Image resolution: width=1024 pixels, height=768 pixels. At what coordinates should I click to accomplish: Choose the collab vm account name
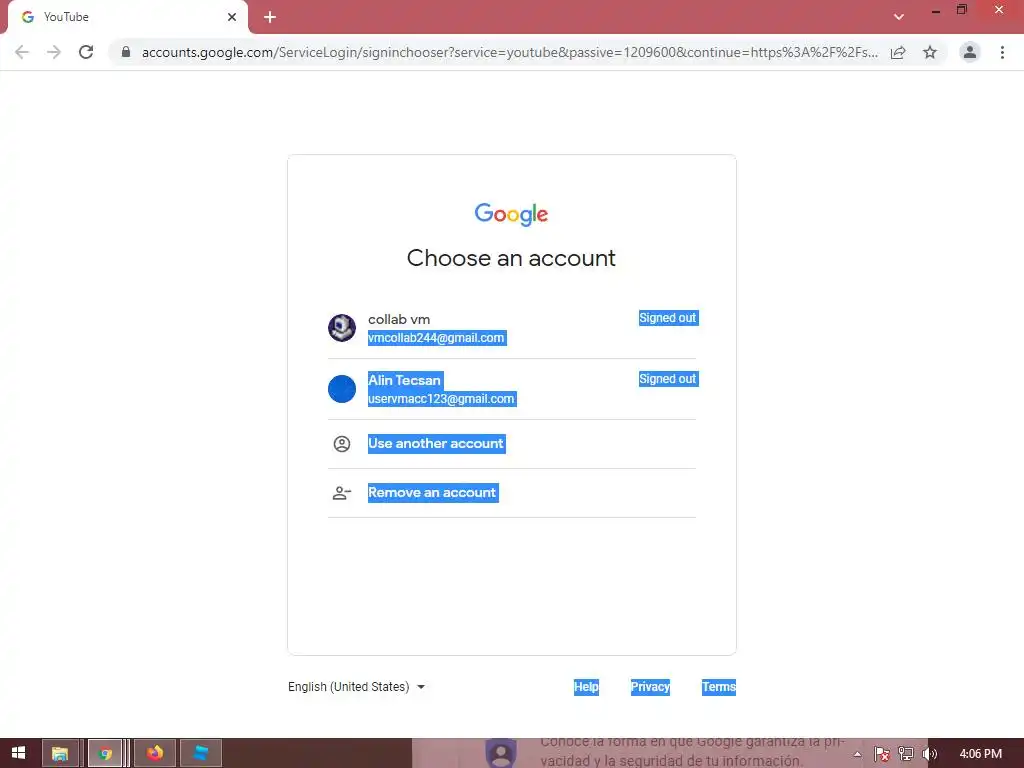[x=399, y=319]
